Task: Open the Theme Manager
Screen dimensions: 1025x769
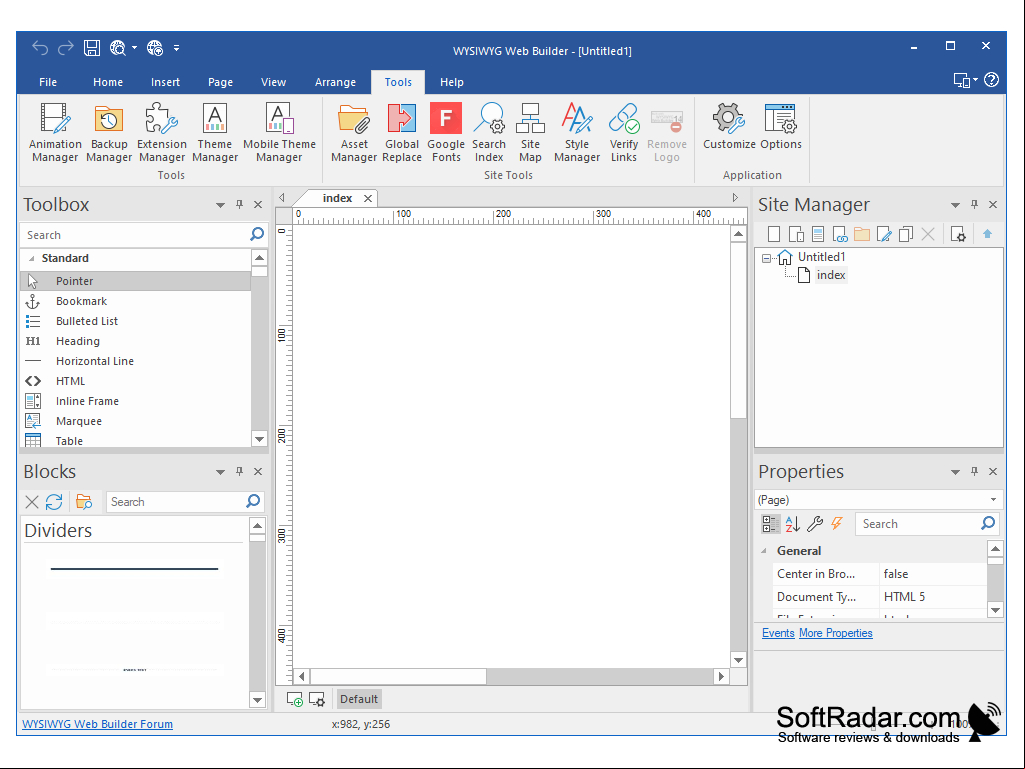Action: [214, 132]
